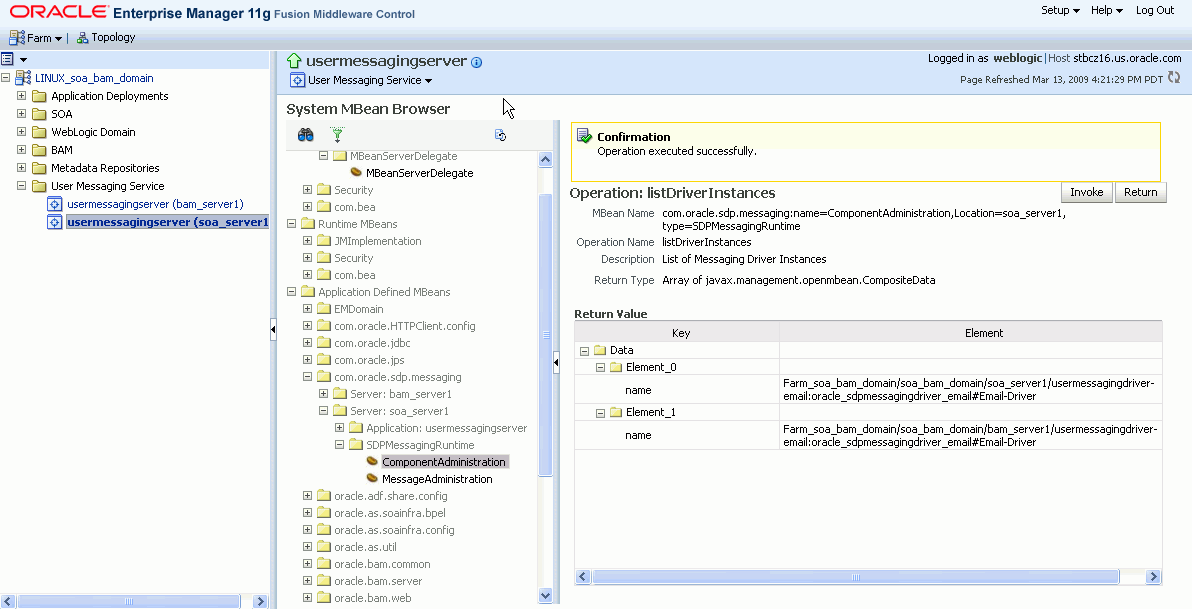
Task: Expand the oracle.bam.server folder
Action: tap(307, 580)
